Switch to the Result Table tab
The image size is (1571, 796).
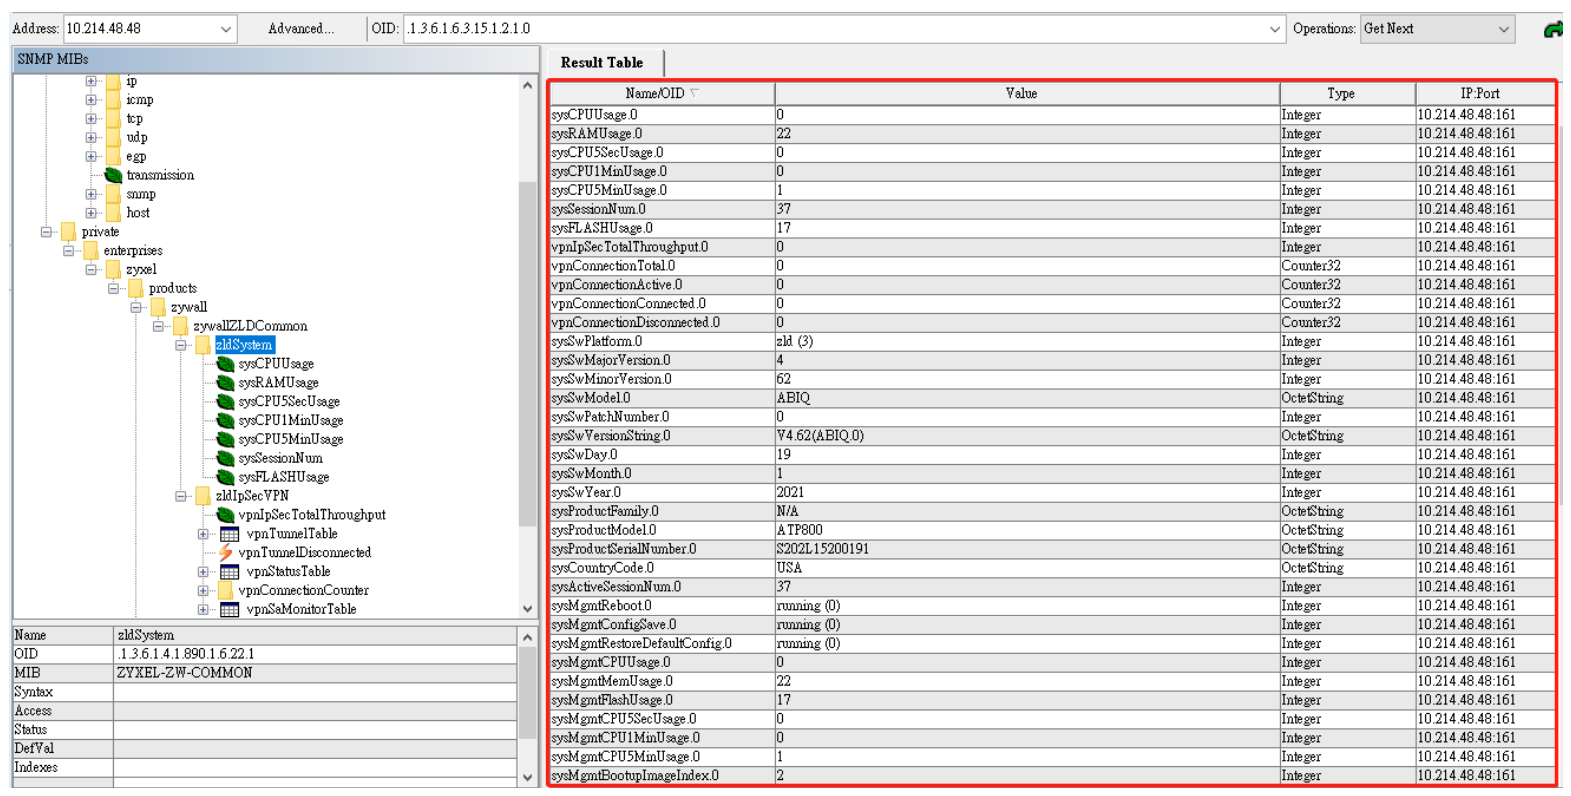pyautogui.click(x=602, y=62)
